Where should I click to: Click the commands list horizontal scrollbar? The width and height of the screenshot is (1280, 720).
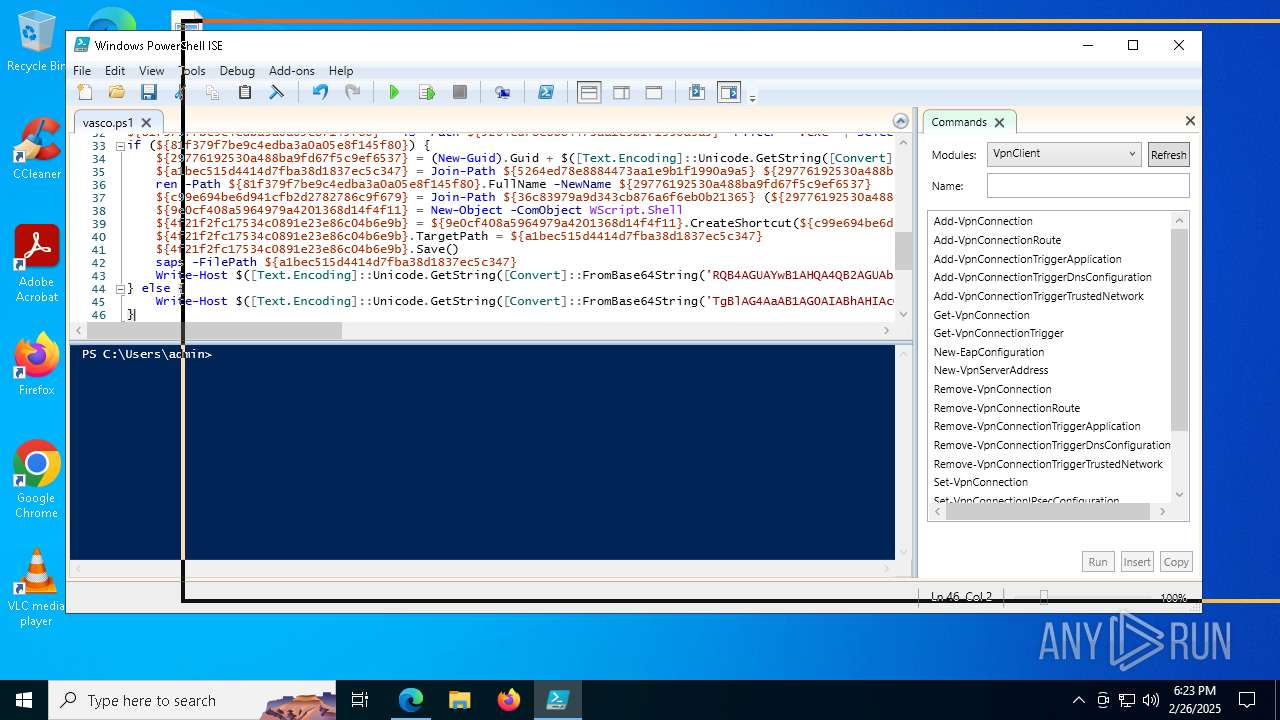pyautogui.click(x=1050, y=511)
